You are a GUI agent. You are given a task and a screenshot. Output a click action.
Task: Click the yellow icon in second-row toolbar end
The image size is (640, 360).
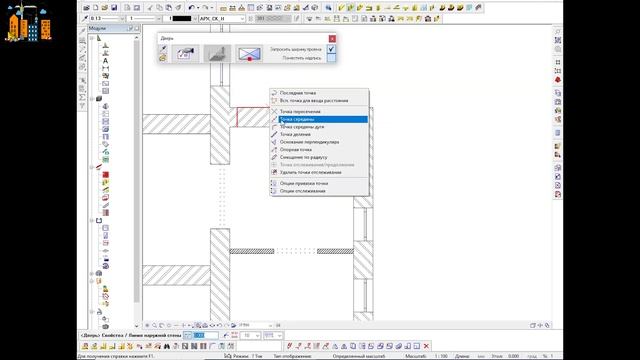pos(437,19)
